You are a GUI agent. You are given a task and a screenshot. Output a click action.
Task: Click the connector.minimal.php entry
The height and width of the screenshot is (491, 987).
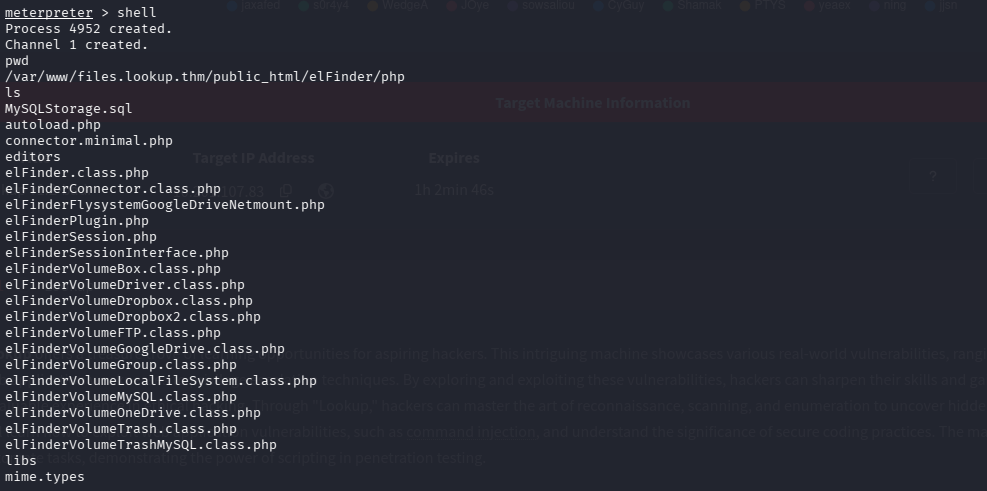(x=89, y=141)
